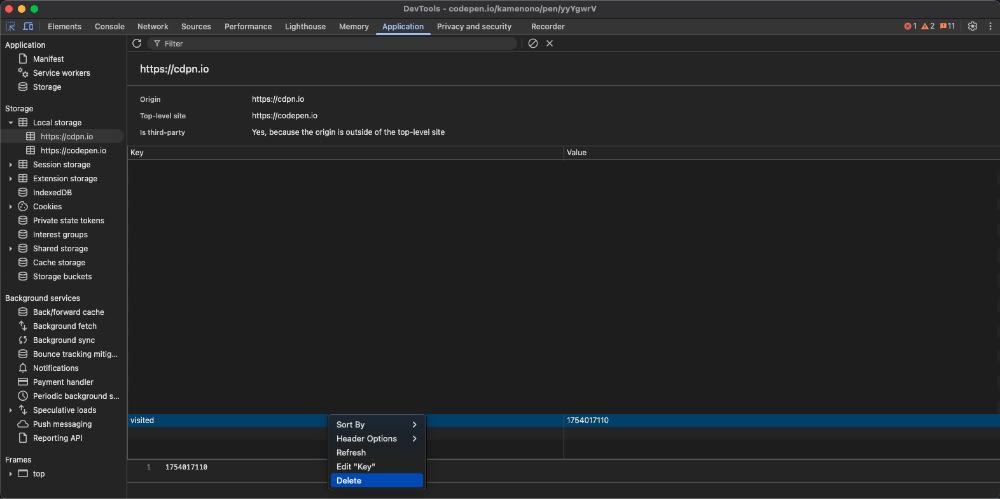
Task: Click the 1754017110 preview text below table
Action: click(x=186, y=468)
